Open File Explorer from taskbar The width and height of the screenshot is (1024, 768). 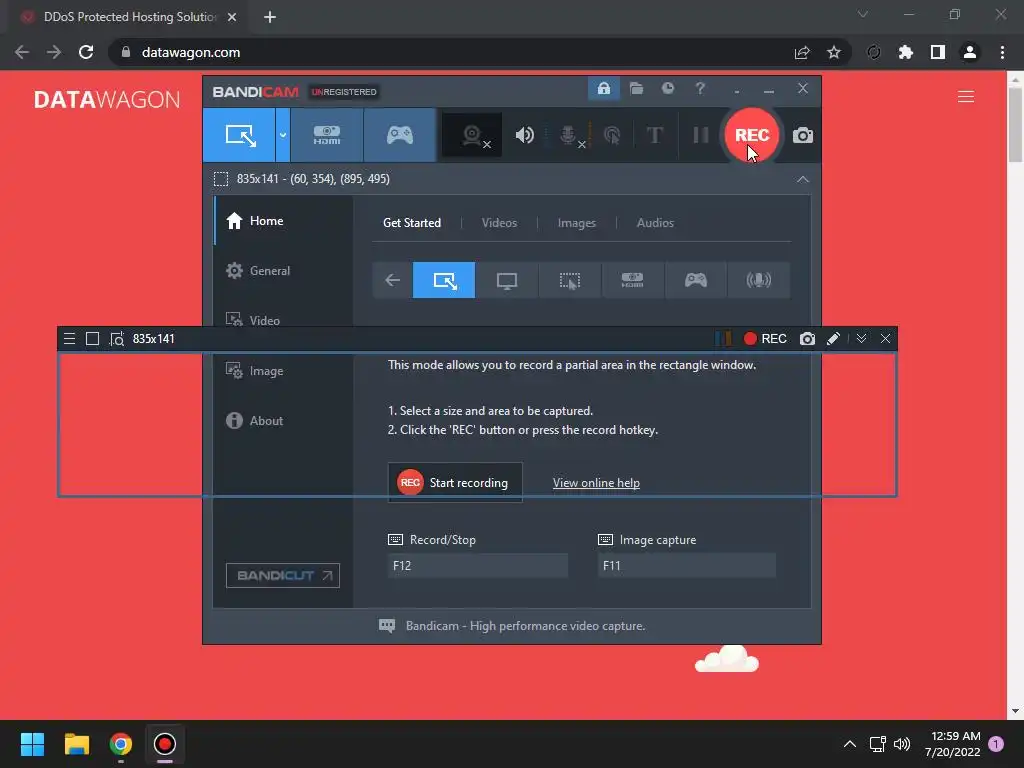(x=76, y=744)
